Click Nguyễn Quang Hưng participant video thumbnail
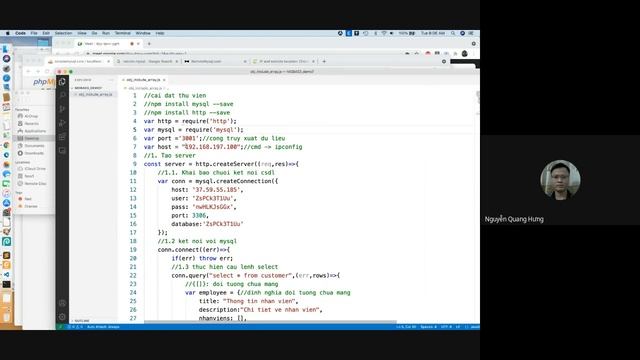 click(560, 180)
